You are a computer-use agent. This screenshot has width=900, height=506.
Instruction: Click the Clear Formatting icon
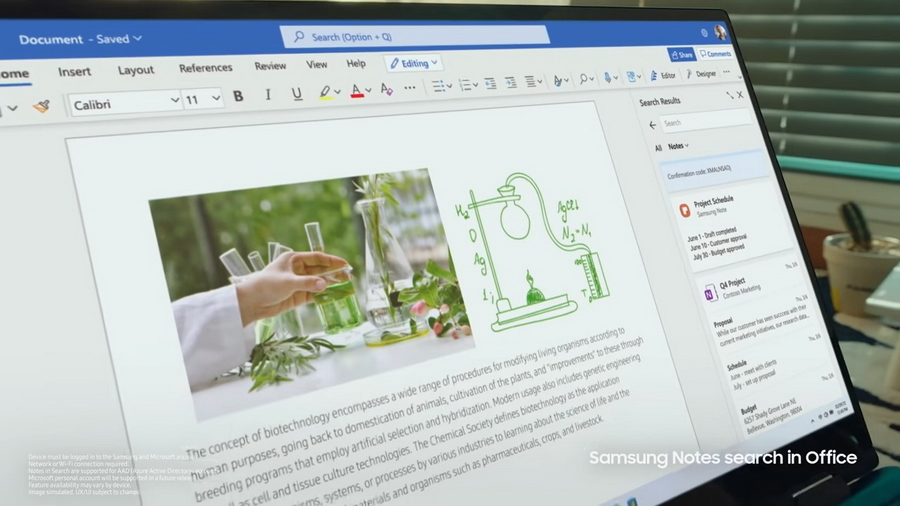click(387, 89)
